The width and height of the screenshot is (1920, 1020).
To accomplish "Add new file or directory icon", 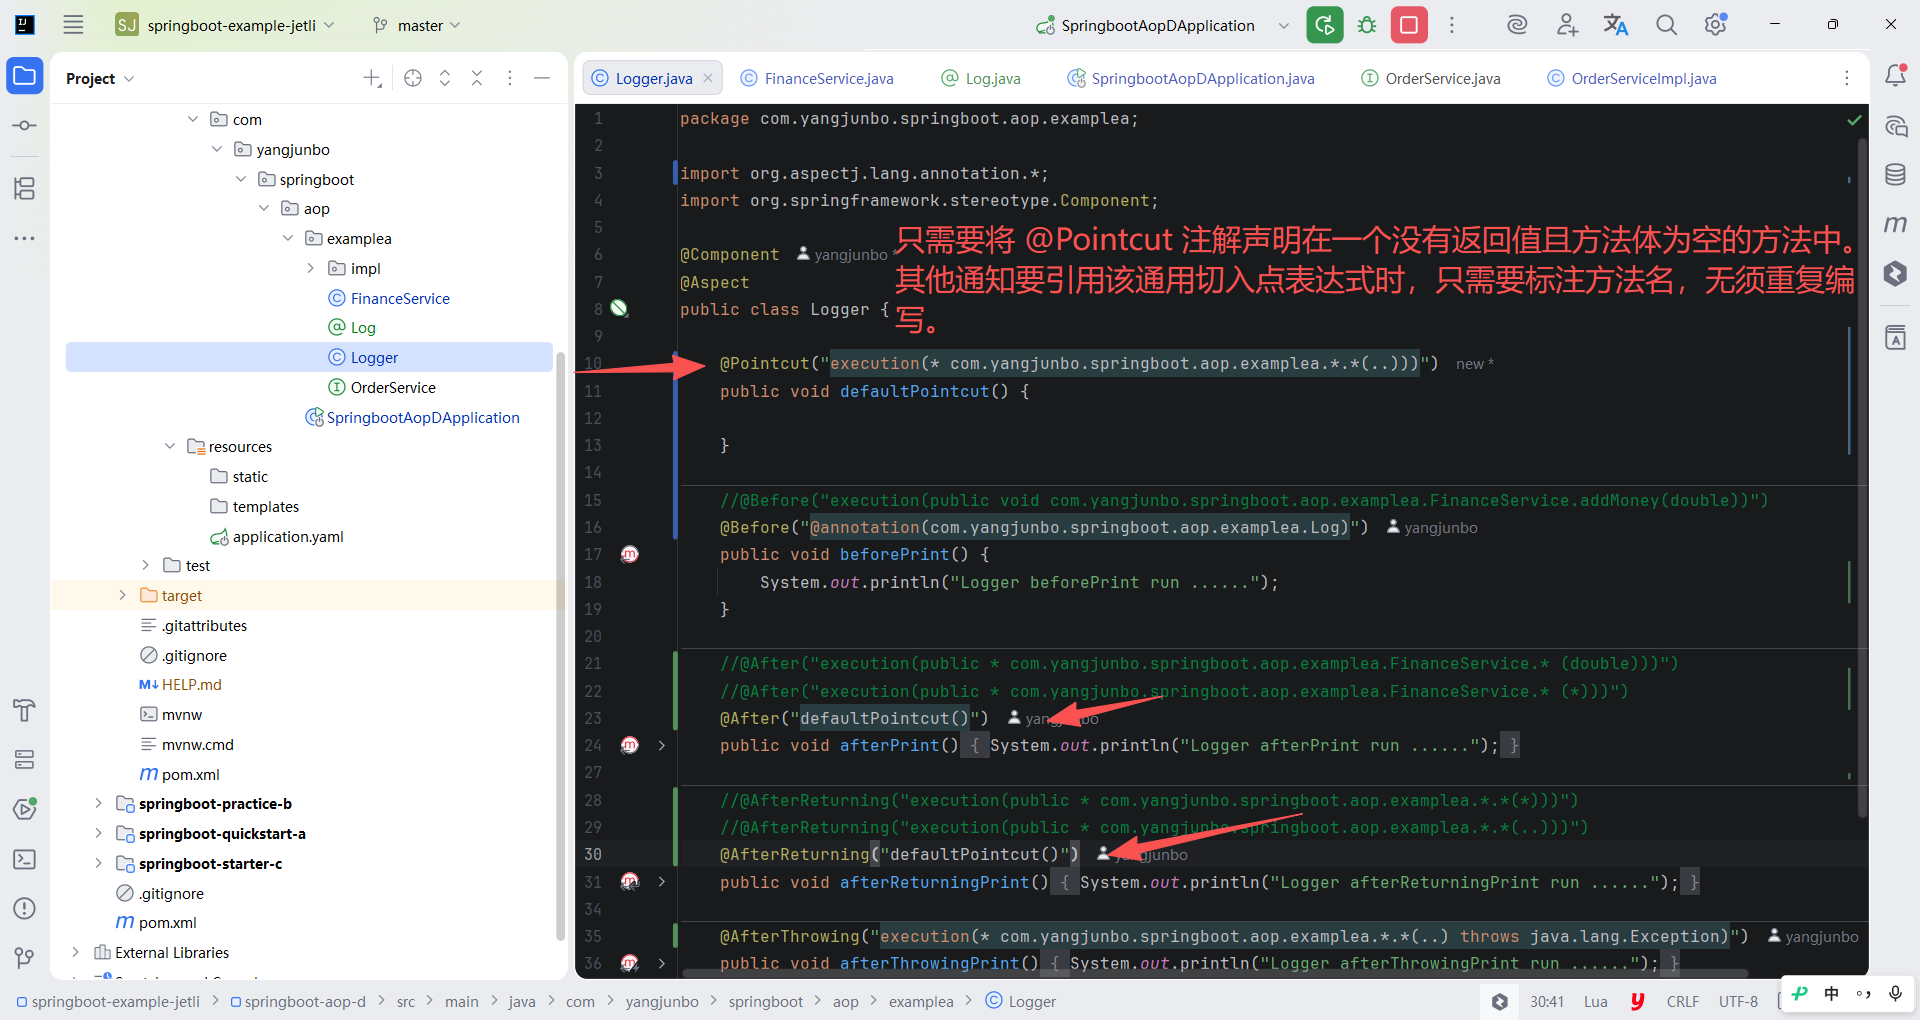I will tap(372, 78).
